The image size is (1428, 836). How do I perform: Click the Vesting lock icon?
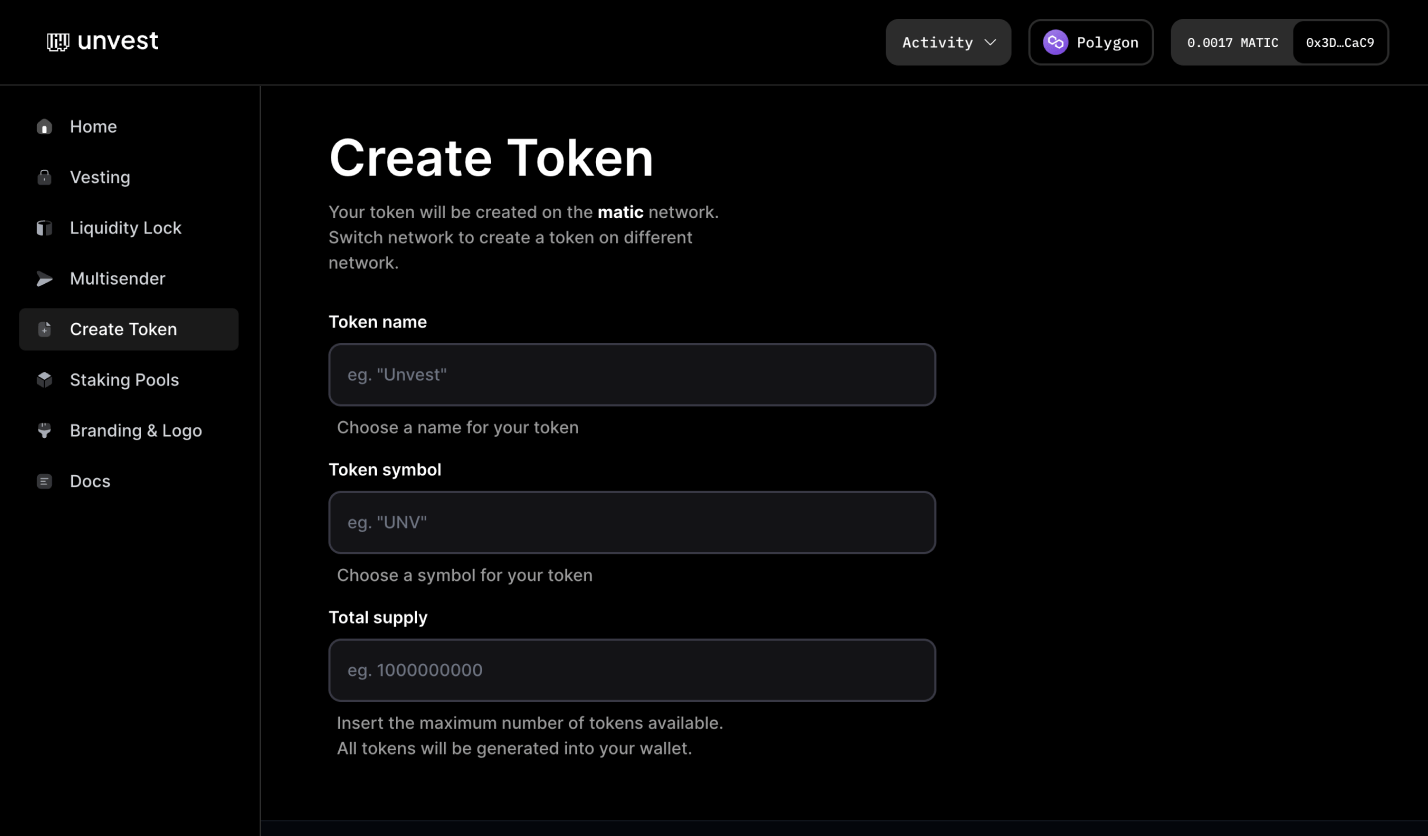pos(44,177)
